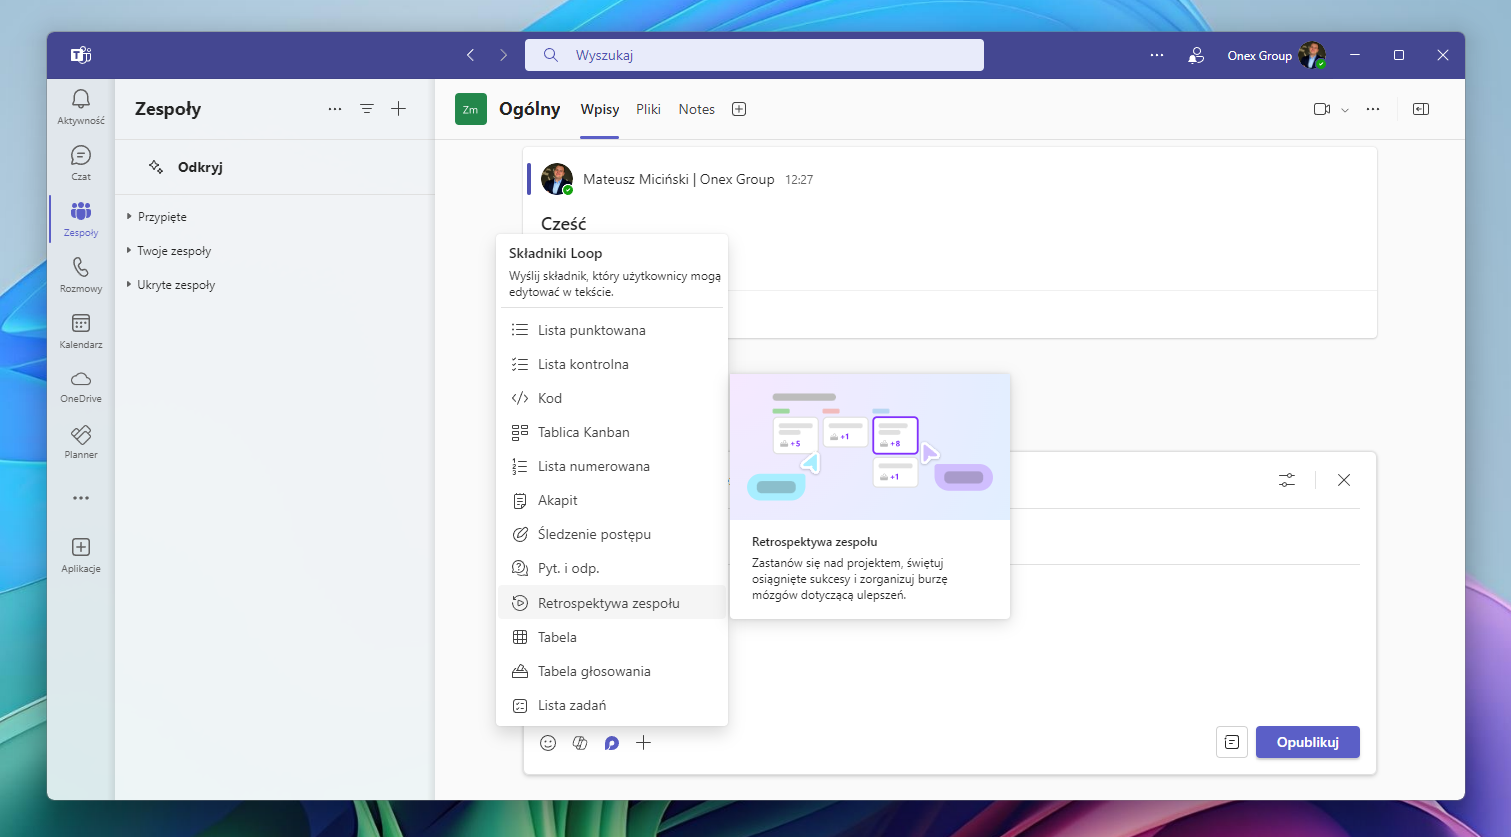The height and width of the screenshot is (837, 1511).
Task: Insert an emoji in the post
Action: (x=548, y=742)
